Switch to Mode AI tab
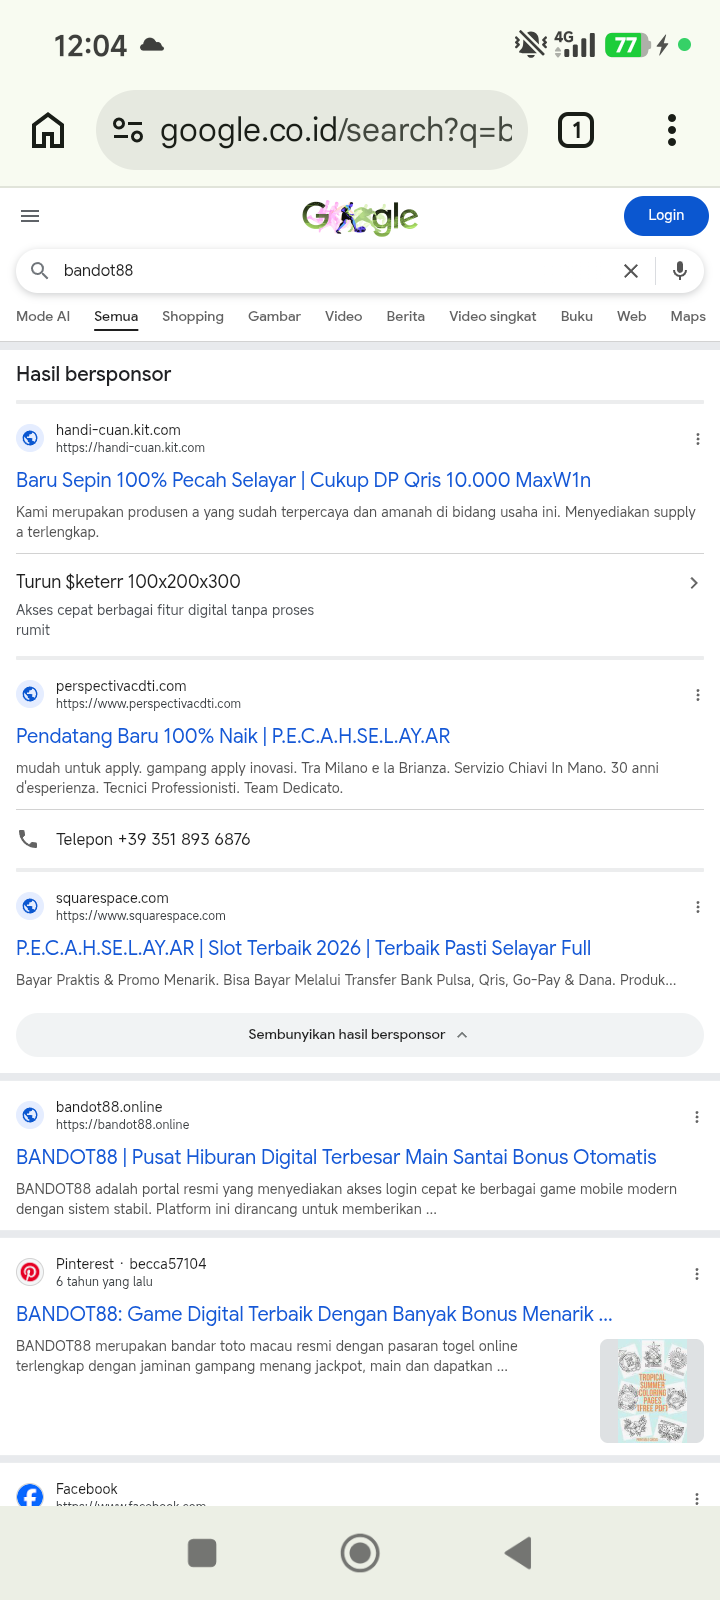The width and height of the screenshot is (720, 1600). (43, 316)
